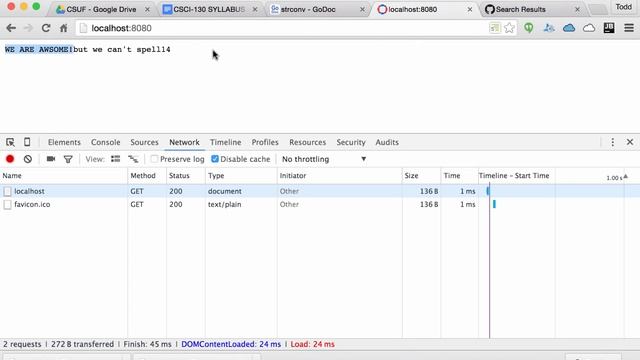Switch to the Profiles tab
The height and width of the screenshot is (360, 640).
click(x=264, y=142)
